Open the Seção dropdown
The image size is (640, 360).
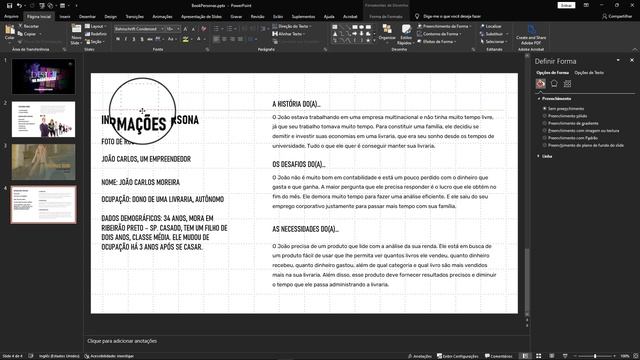coord(95,42)
